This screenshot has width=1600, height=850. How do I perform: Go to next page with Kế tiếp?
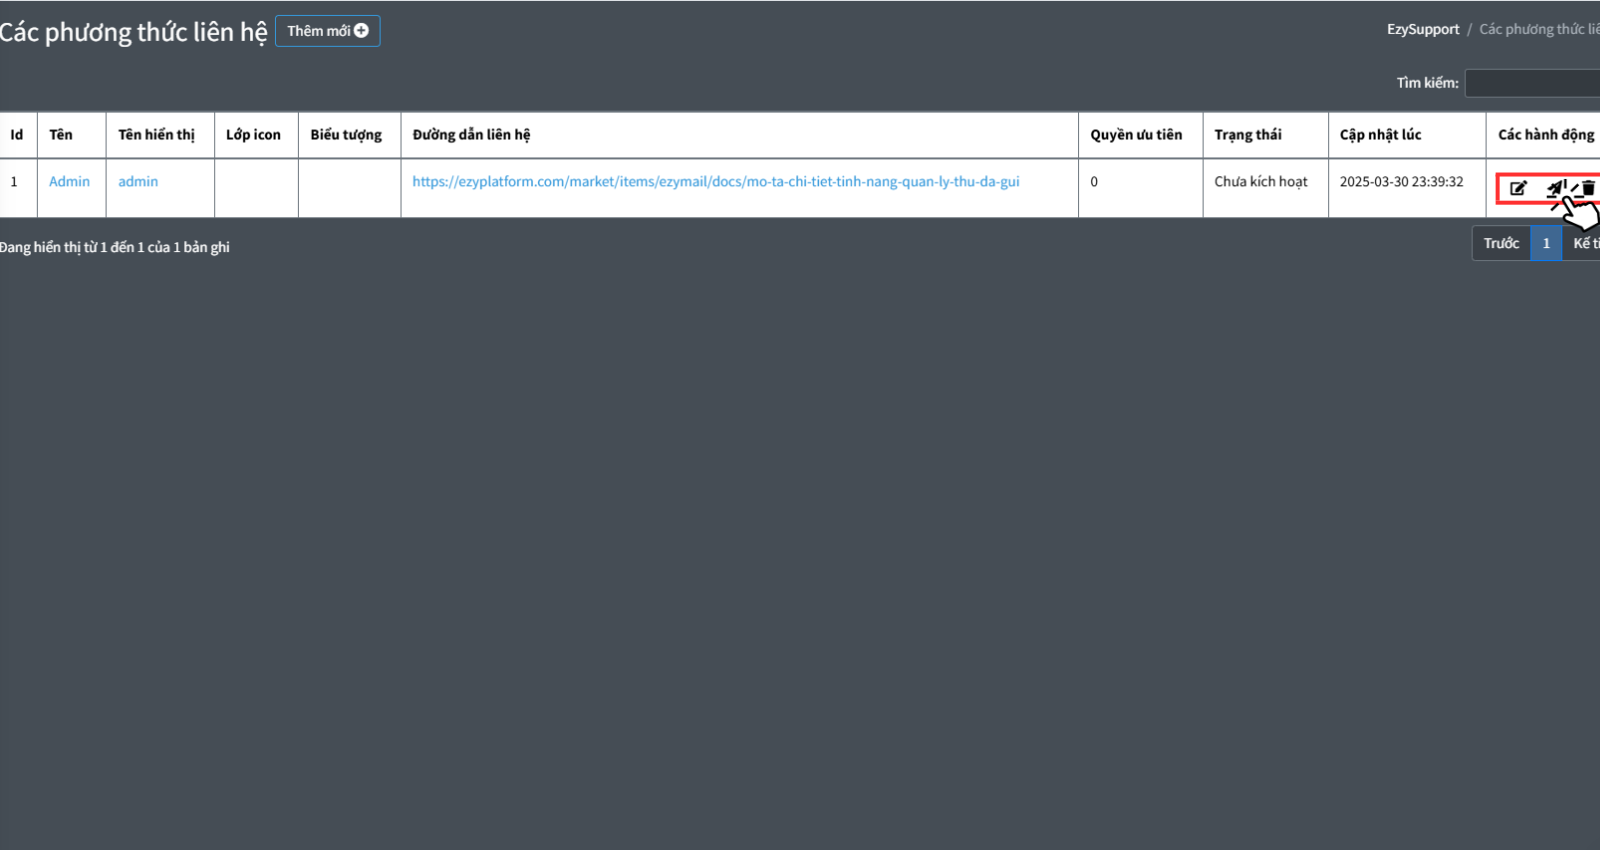click(x=1584, y=243)
